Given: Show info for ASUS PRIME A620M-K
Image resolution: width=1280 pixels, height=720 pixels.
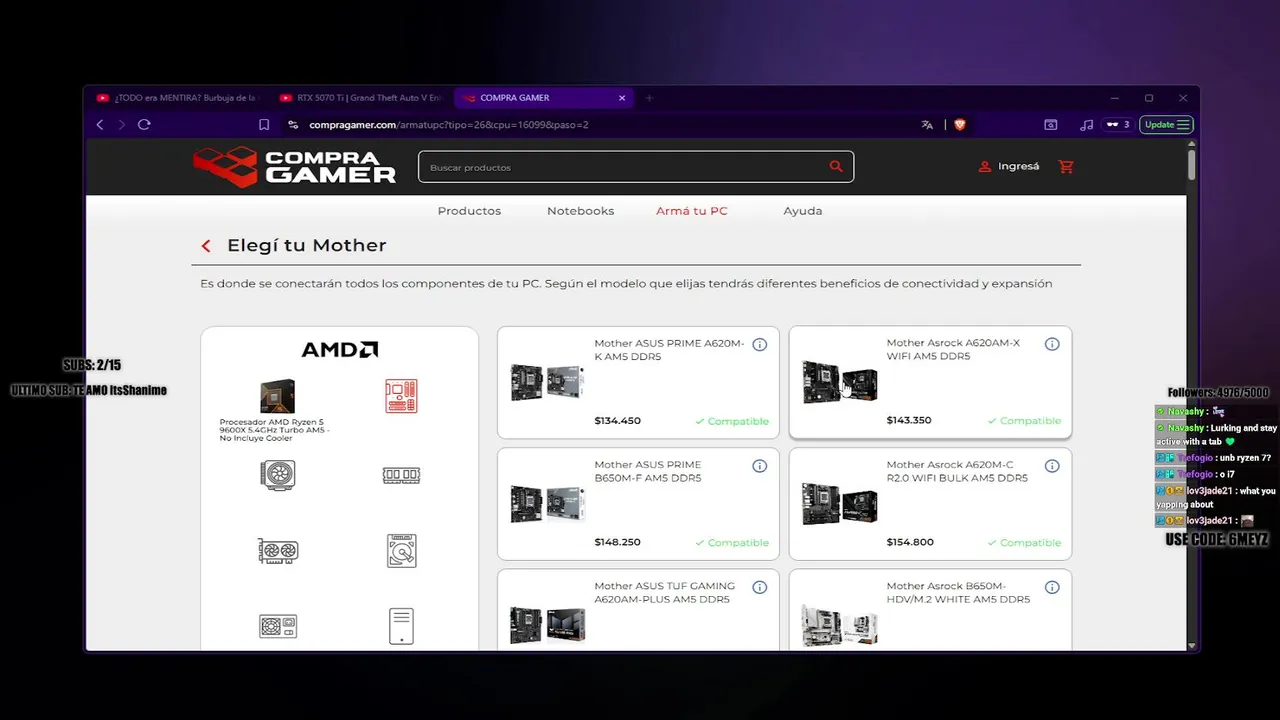Looking at the screenshot, I should pos(759,345).
